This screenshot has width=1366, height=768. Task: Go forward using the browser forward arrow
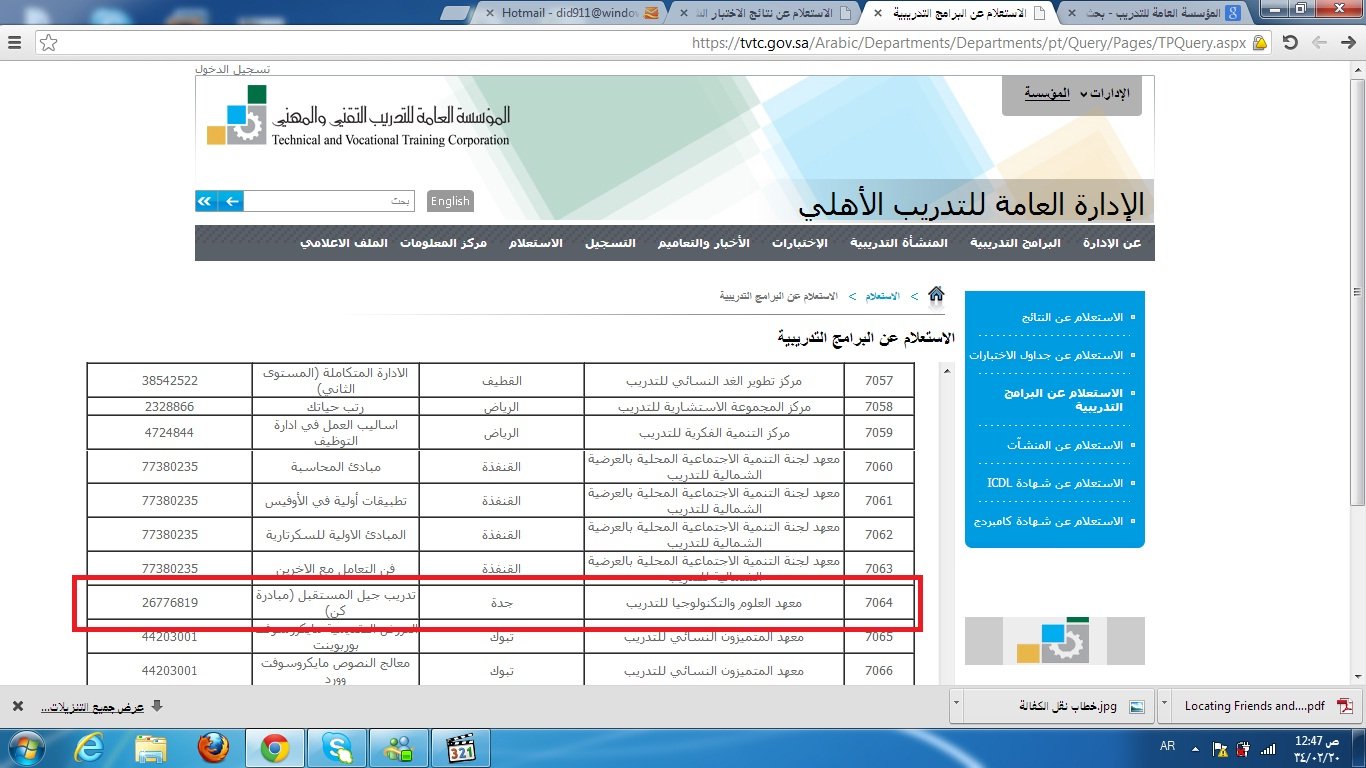[1320, 43]
